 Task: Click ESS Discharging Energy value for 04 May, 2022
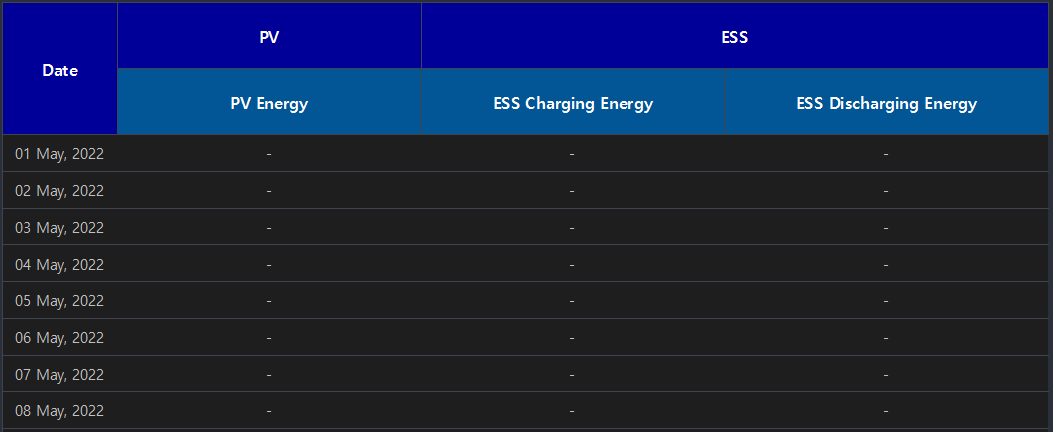pyautogui.click(x=886, y=264)
